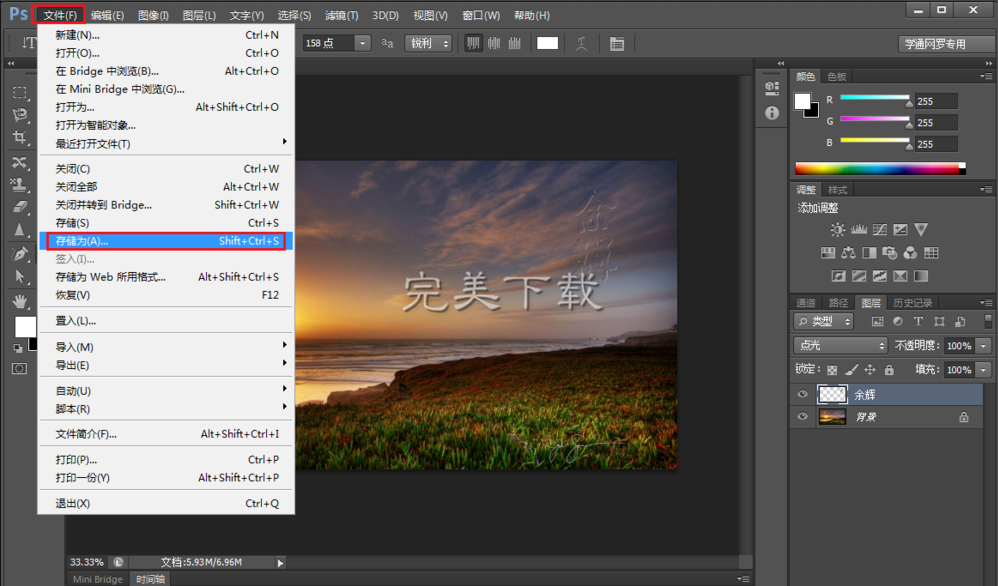Switch to the 历史记录 tab
The width and height of the screenshot is (998, 586).
(x=911, y=303)
